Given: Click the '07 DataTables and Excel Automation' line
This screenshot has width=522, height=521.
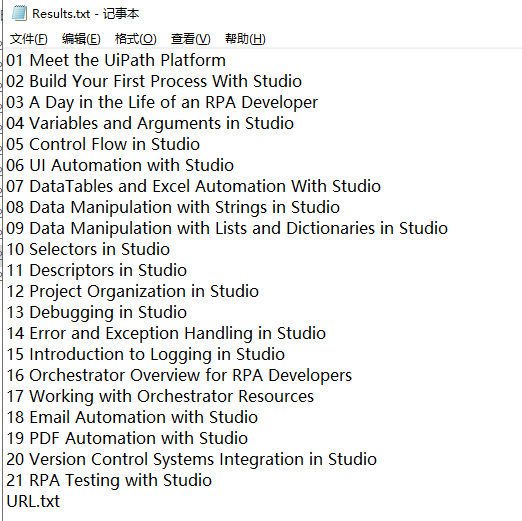Looking at the screenshot, I should tap(193, 186).
